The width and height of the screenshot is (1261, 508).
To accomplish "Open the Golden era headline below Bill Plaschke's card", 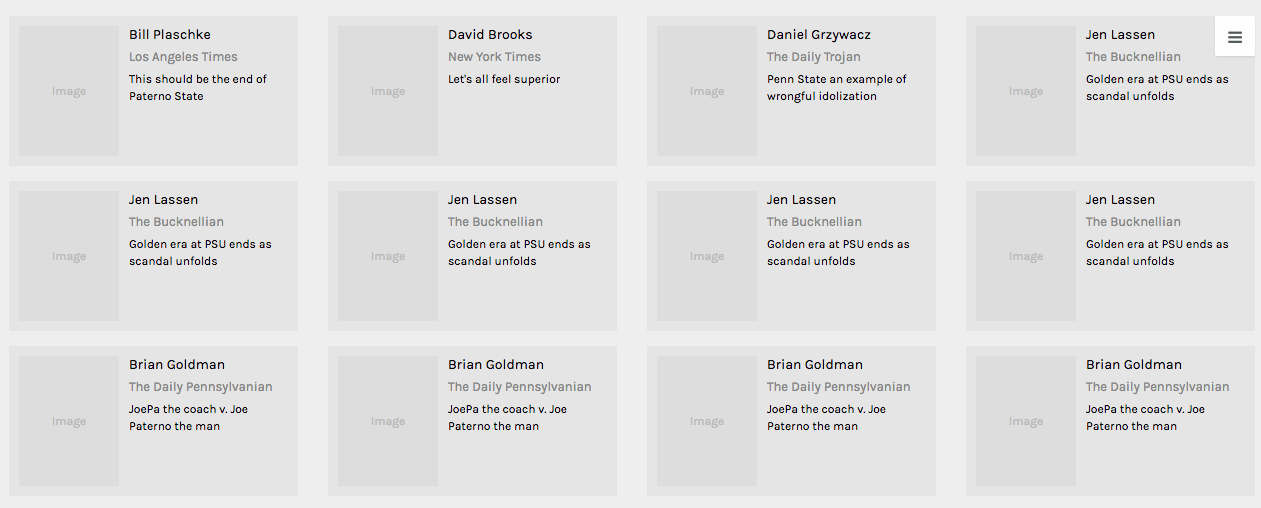I will click(x=200, y=252).
